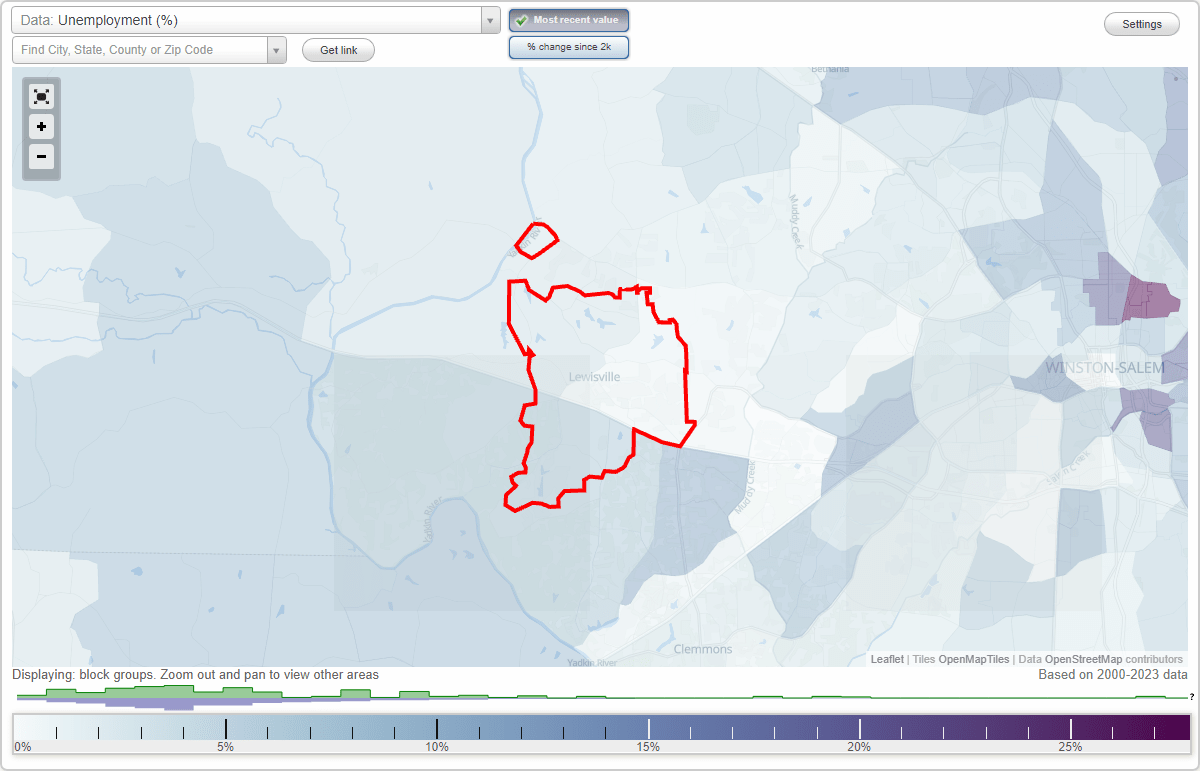Viewport: 1200px width, 771px height.
Task: Click the histogram help question mark
Action: [x=1191, y=697]
